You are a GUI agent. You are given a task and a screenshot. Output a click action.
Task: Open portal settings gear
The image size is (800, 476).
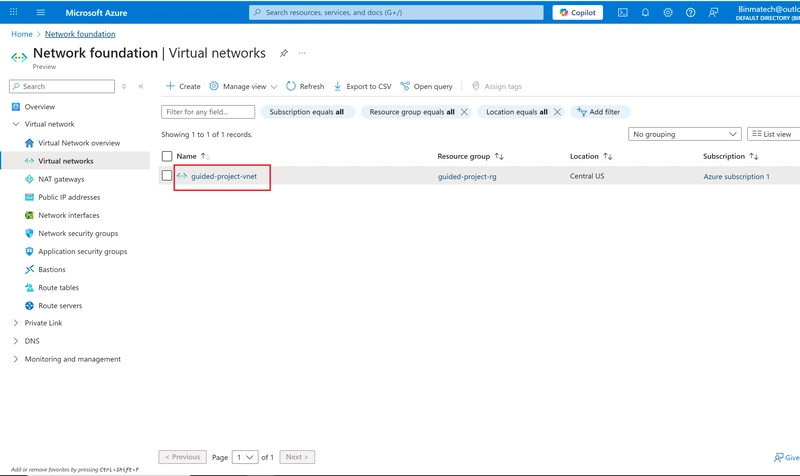pyautogui.click(x=668, y=13)
